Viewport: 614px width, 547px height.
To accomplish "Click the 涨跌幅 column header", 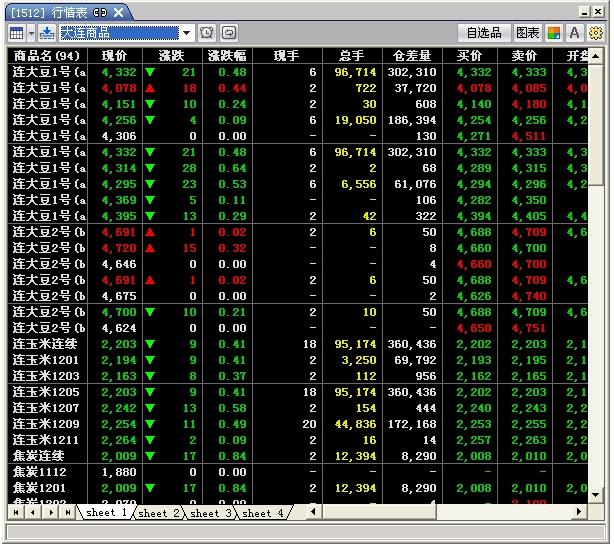I will [x=225, y=55].
